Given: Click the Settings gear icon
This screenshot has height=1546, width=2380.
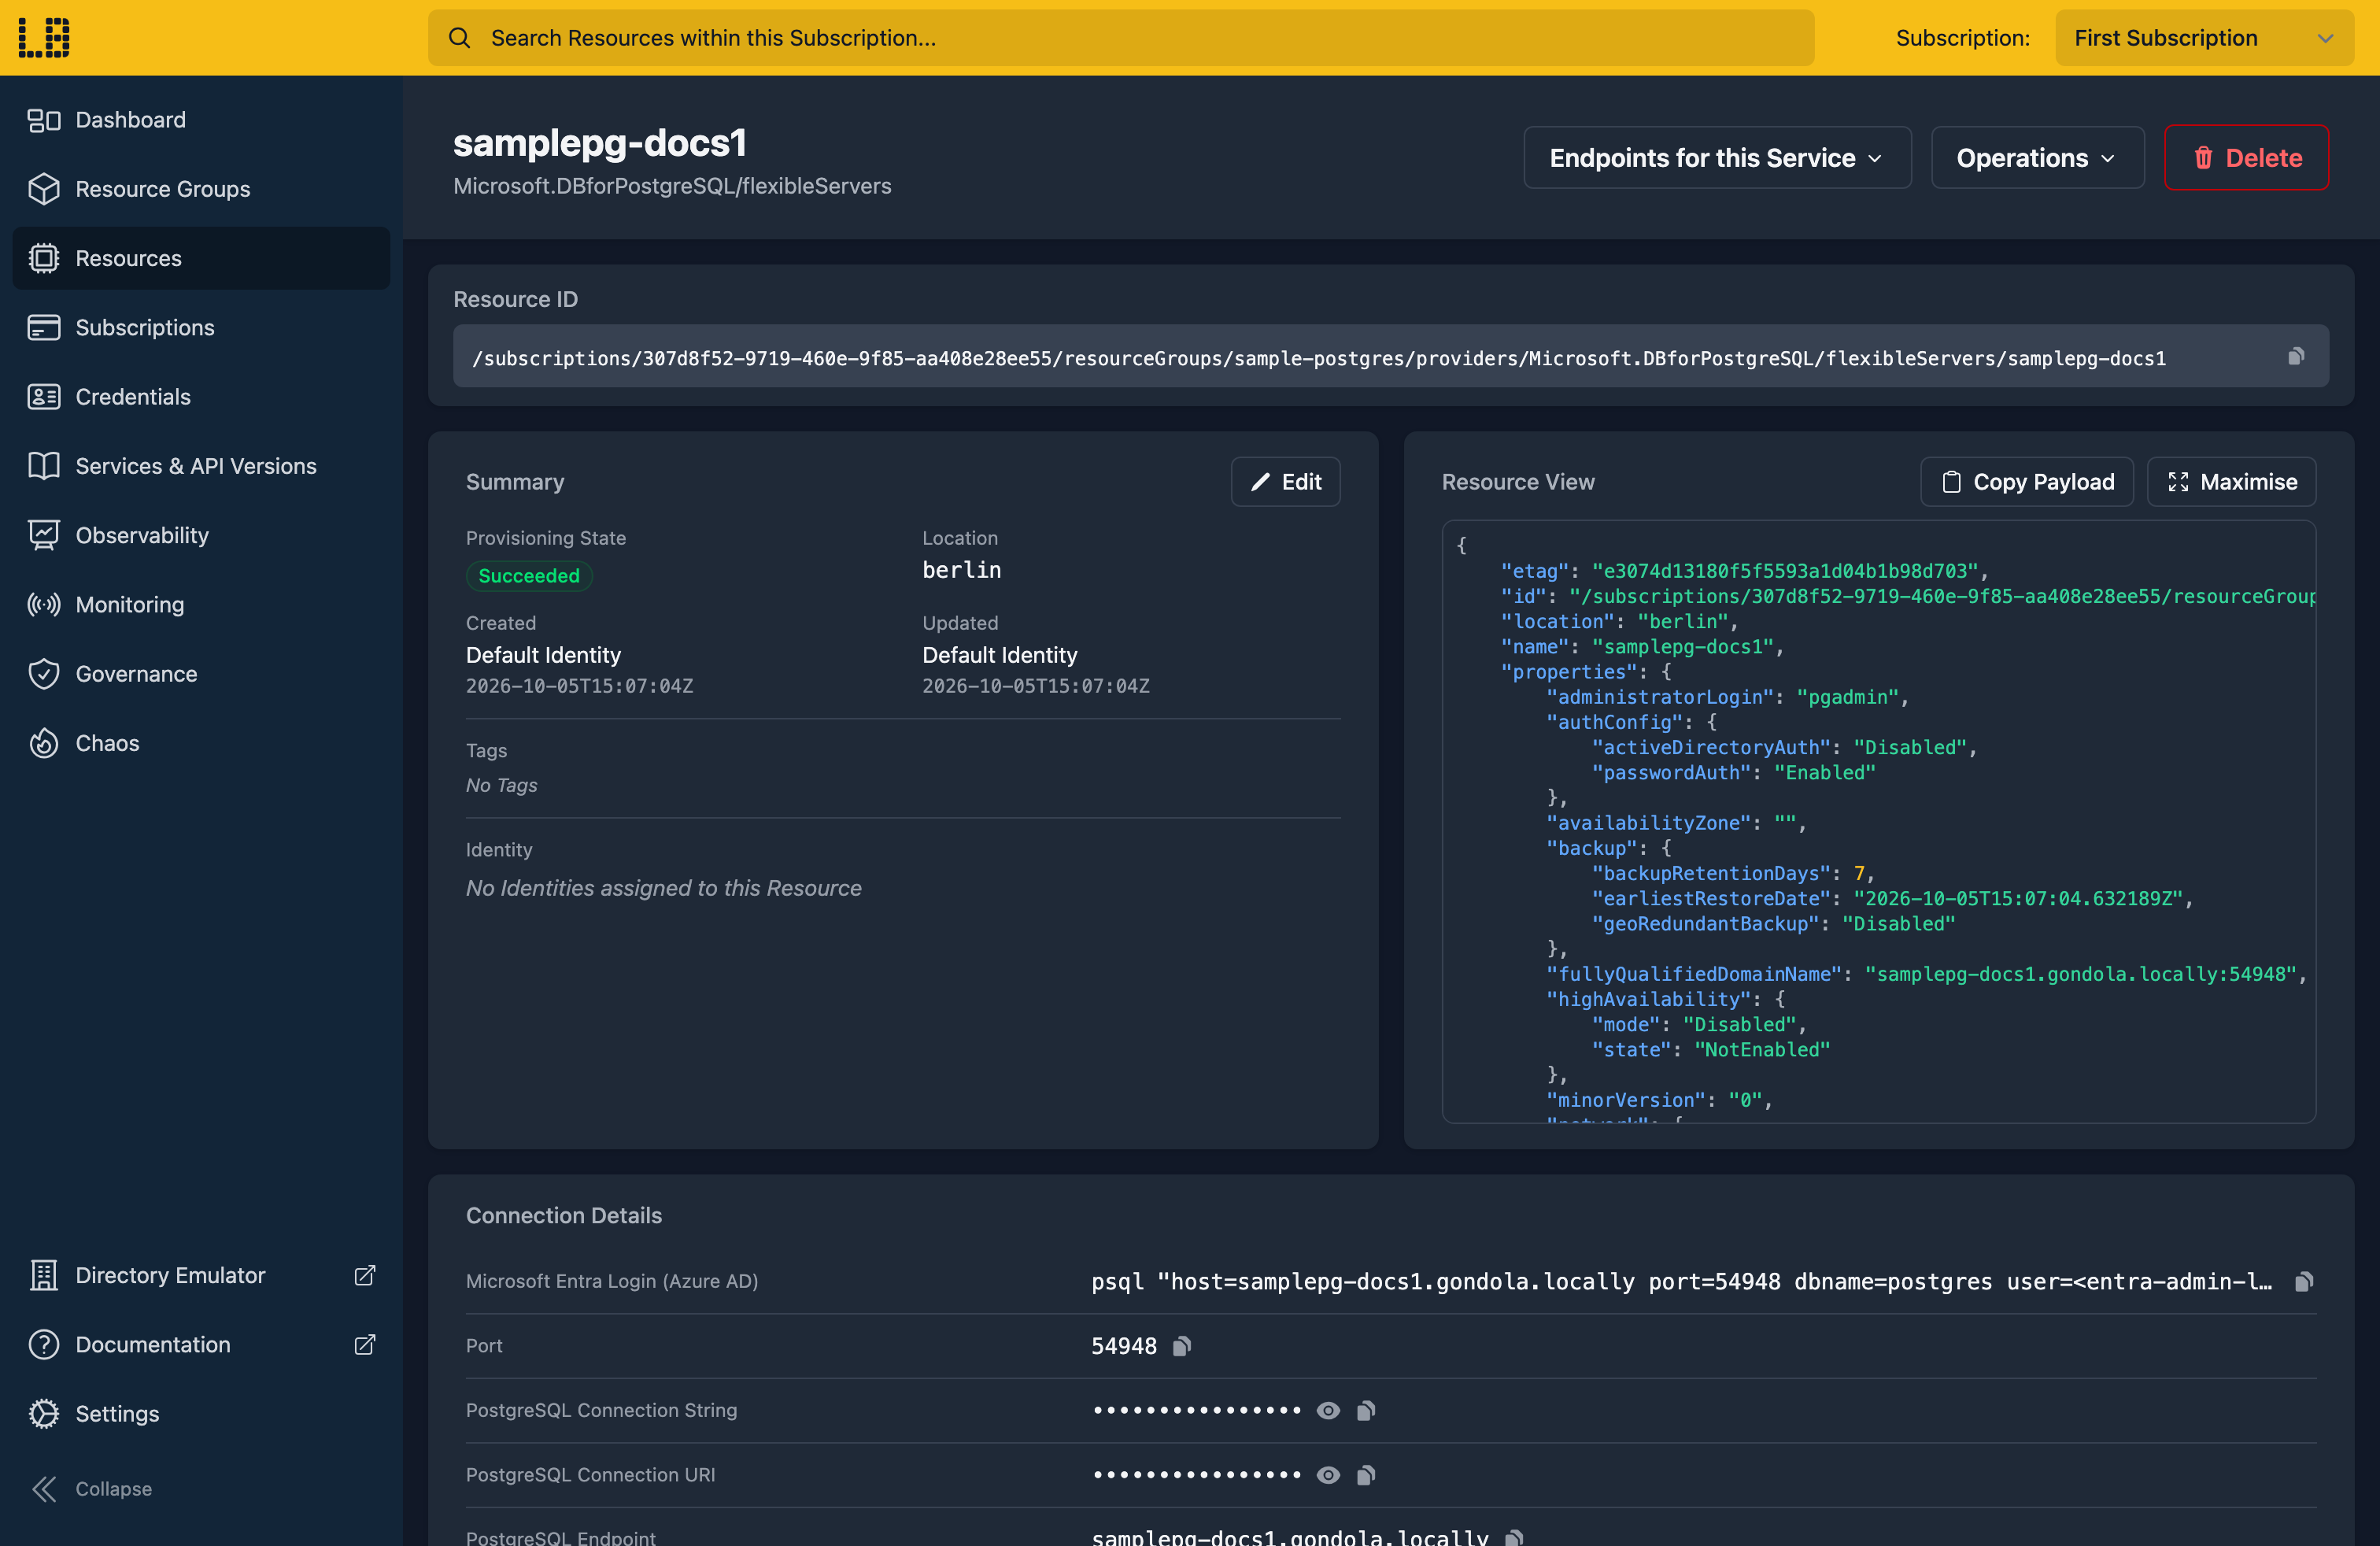Looking at the screenshot, I should coord(44,1414).
